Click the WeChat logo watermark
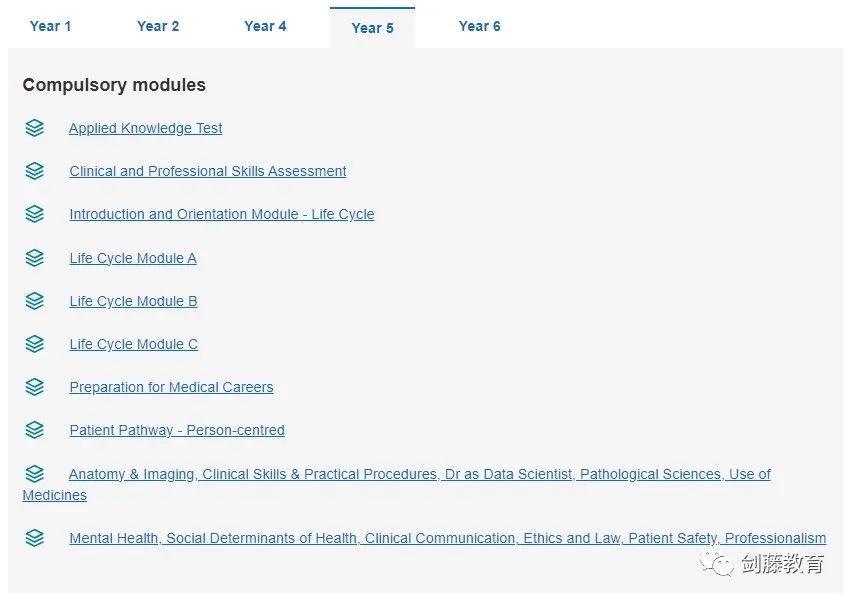Screen dimensions: 852x601 click(x=717, y=564)
